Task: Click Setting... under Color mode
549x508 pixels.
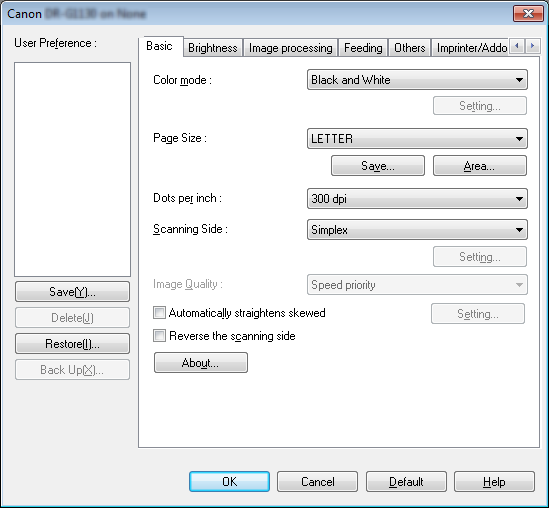Action: (480, 106)
